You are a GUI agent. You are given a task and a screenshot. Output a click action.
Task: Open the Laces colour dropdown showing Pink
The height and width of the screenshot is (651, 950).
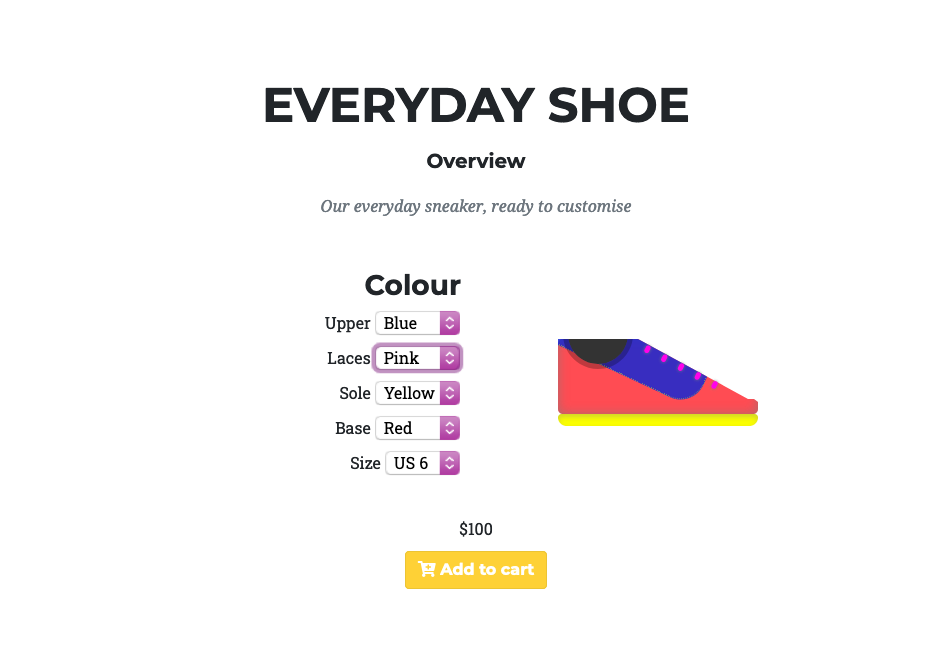pyautogui.click(x=417, y=358)
